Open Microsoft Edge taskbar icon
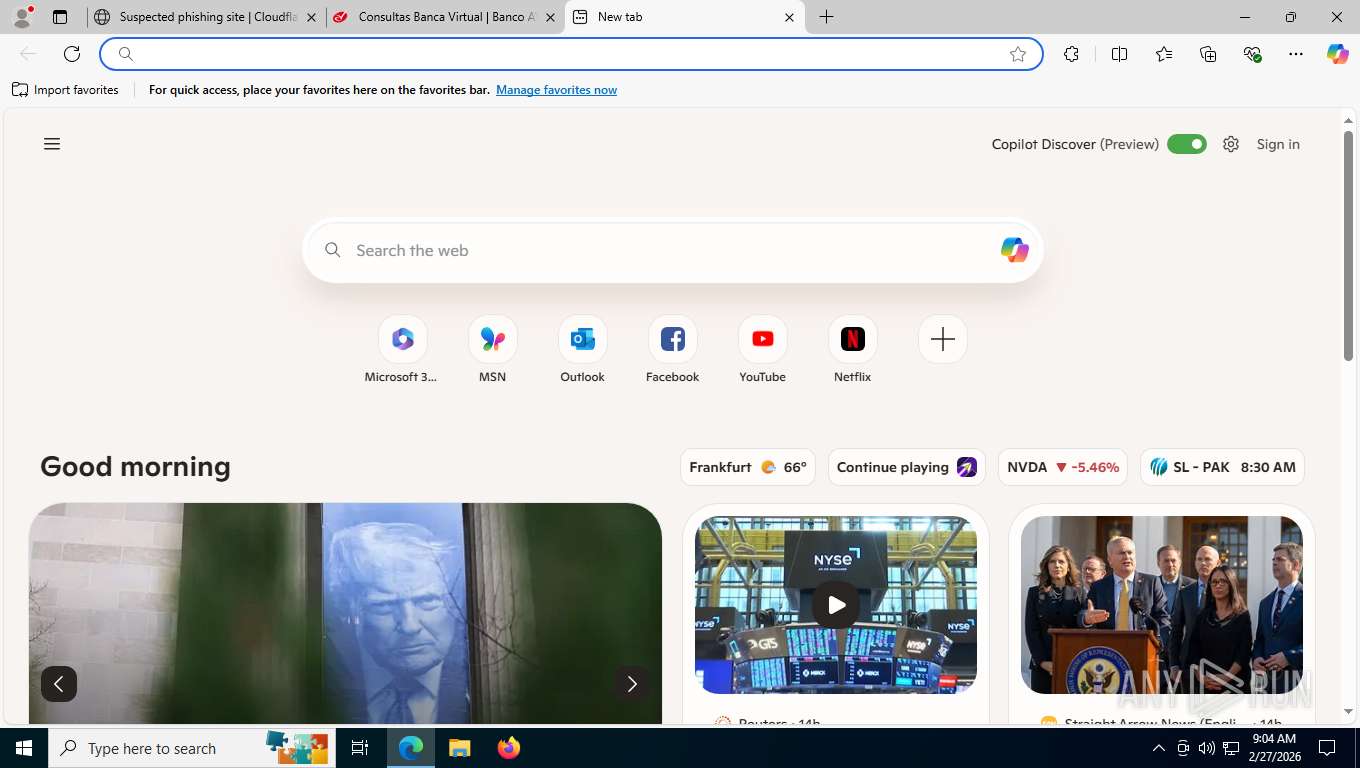 pyautogui.click(x=411, y=748)
